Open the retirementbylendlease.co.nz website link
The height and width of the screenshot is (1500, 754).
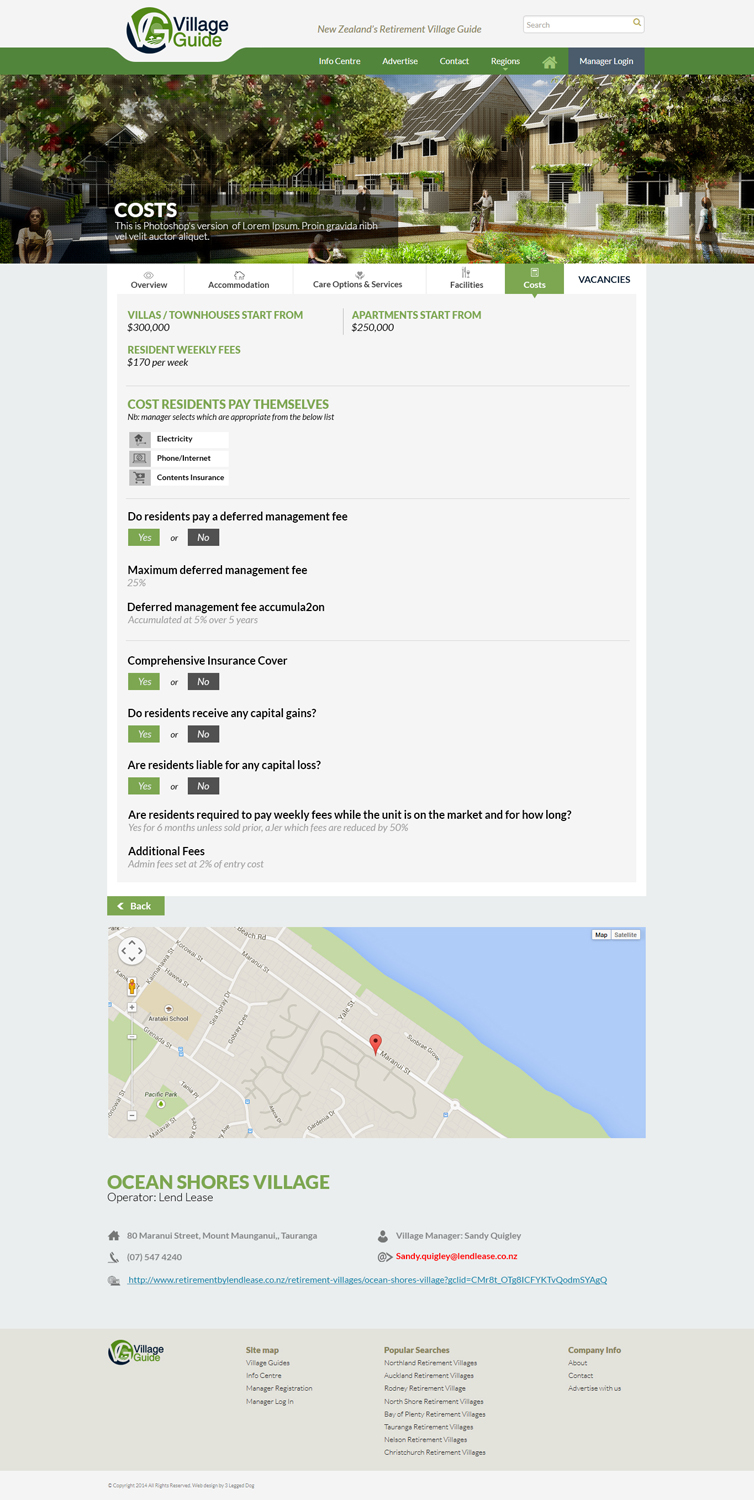[x=367, y=1280]
